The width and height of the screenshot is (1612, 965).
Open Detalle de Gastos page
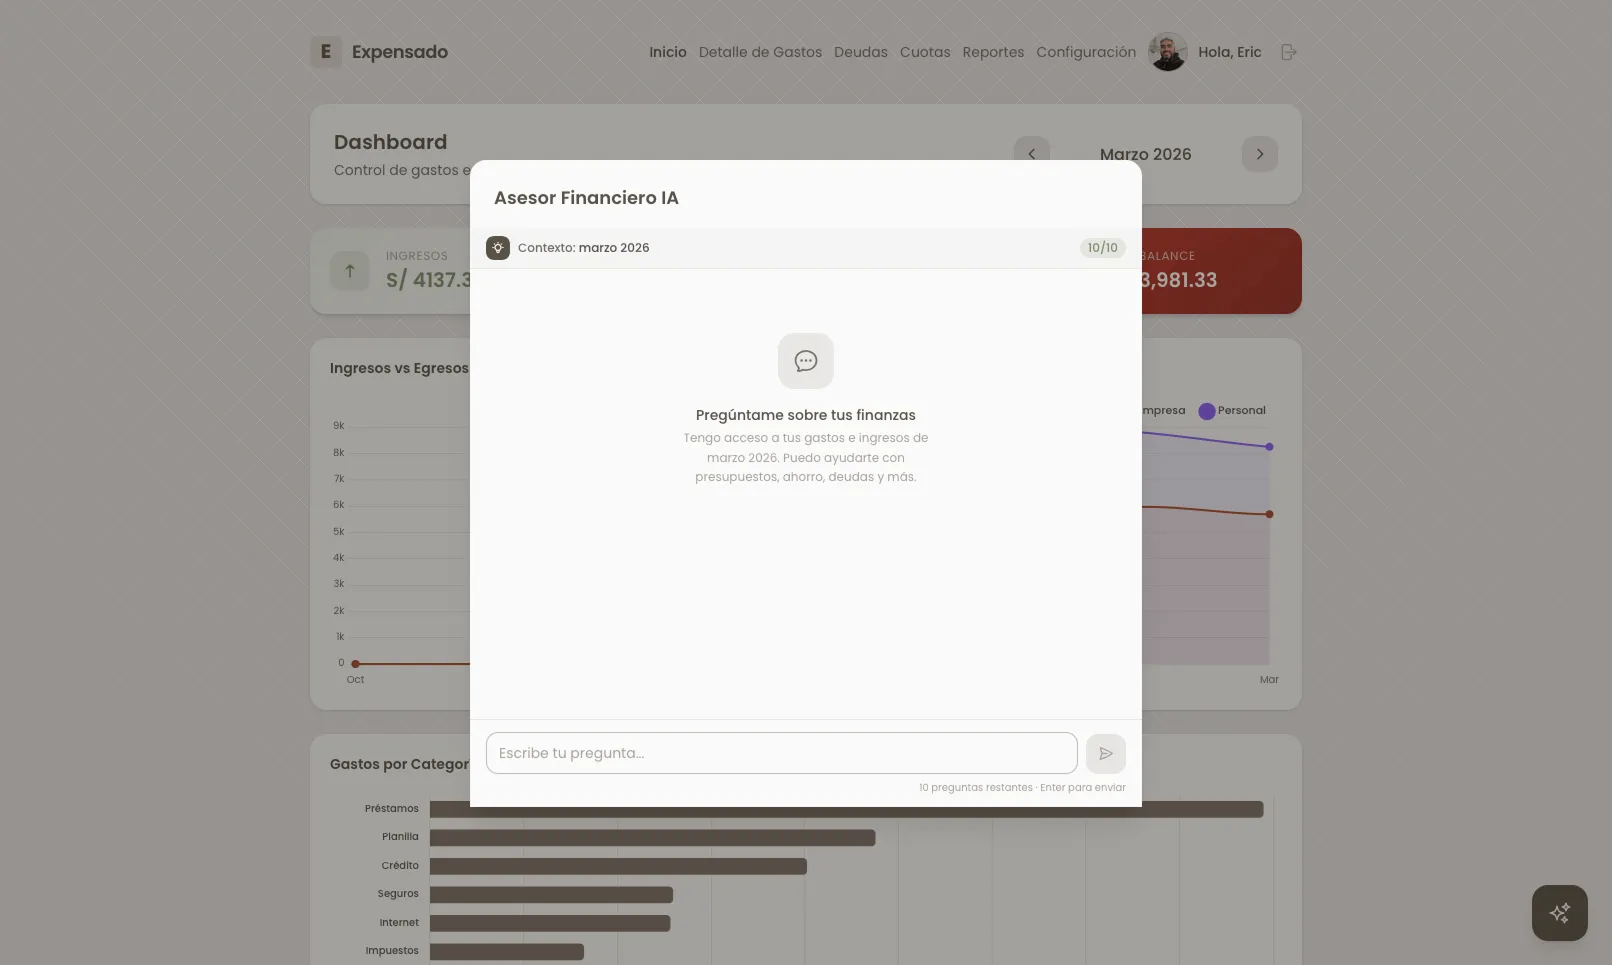pyautogui.click(x=760, y=52)
